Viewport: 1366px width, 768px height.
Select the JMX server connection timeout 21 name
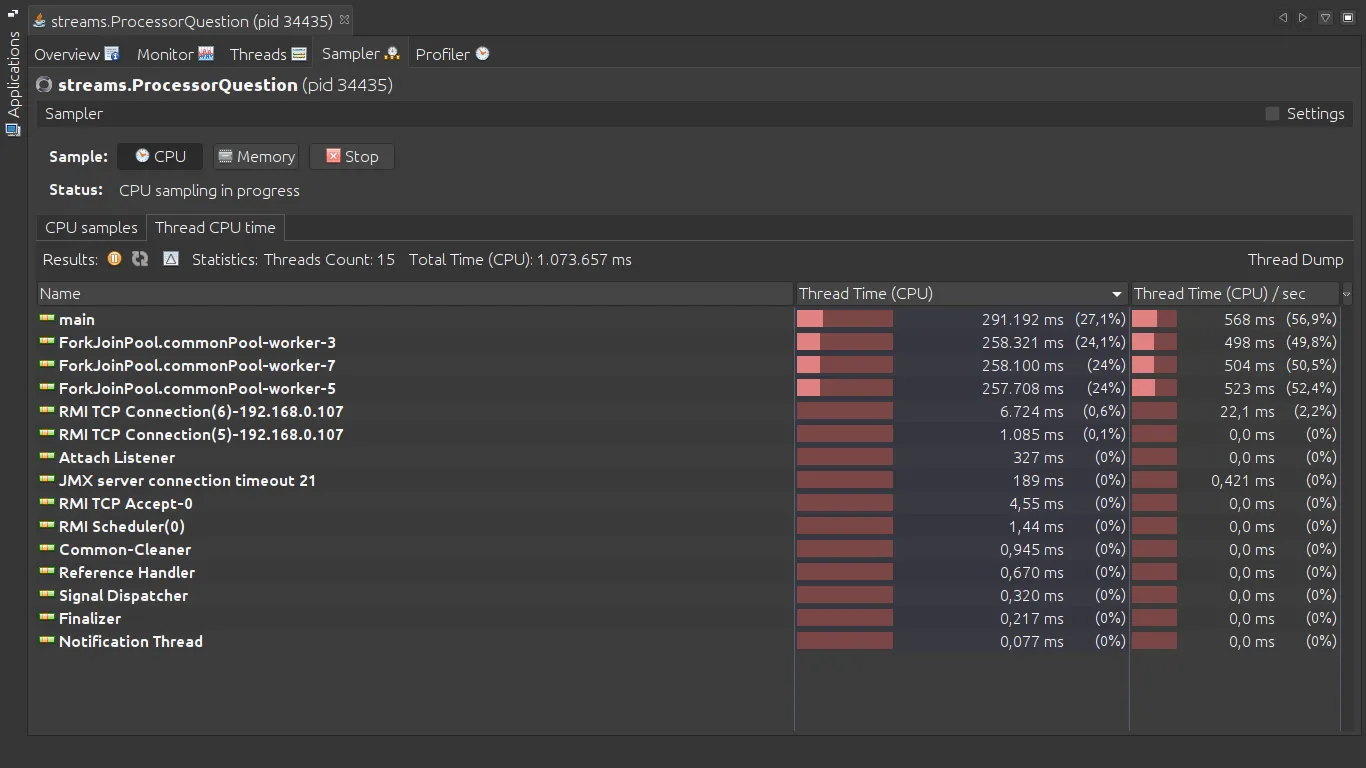[x=187, y=481]
